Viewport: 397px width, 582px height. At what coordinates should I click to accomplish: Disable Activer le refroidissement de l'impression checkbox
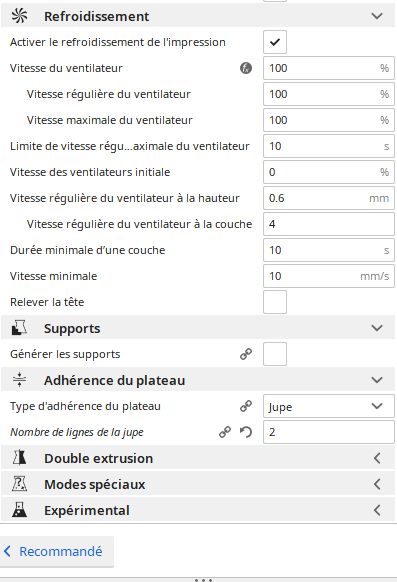coord(275,42)
